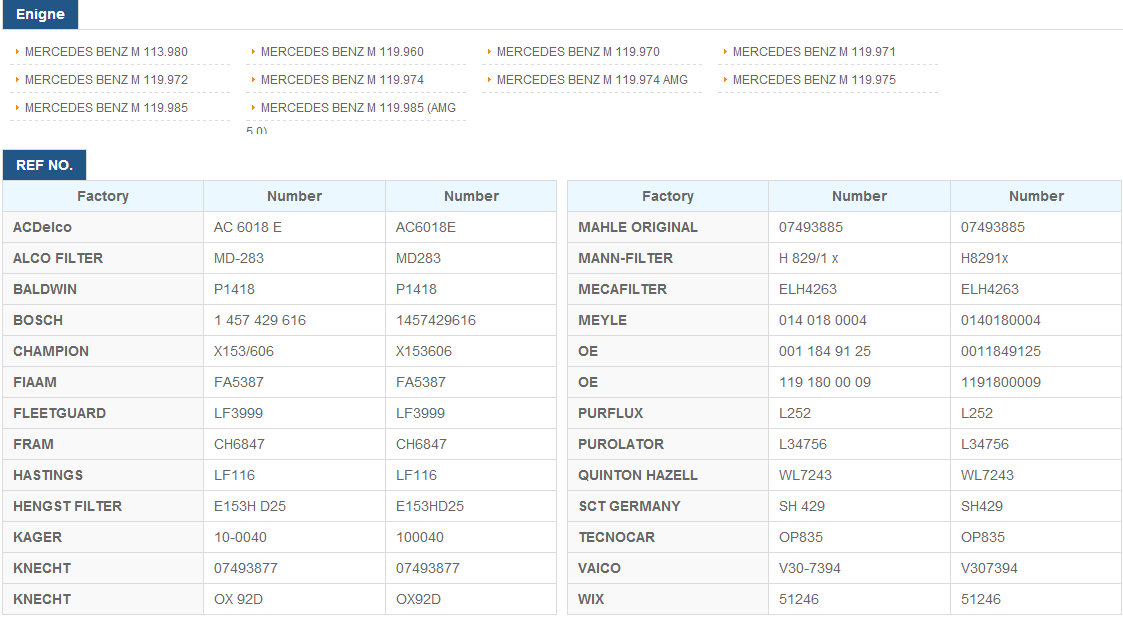
Task: Select the KAGER factory cell
Action: click(x=103, y=537)
